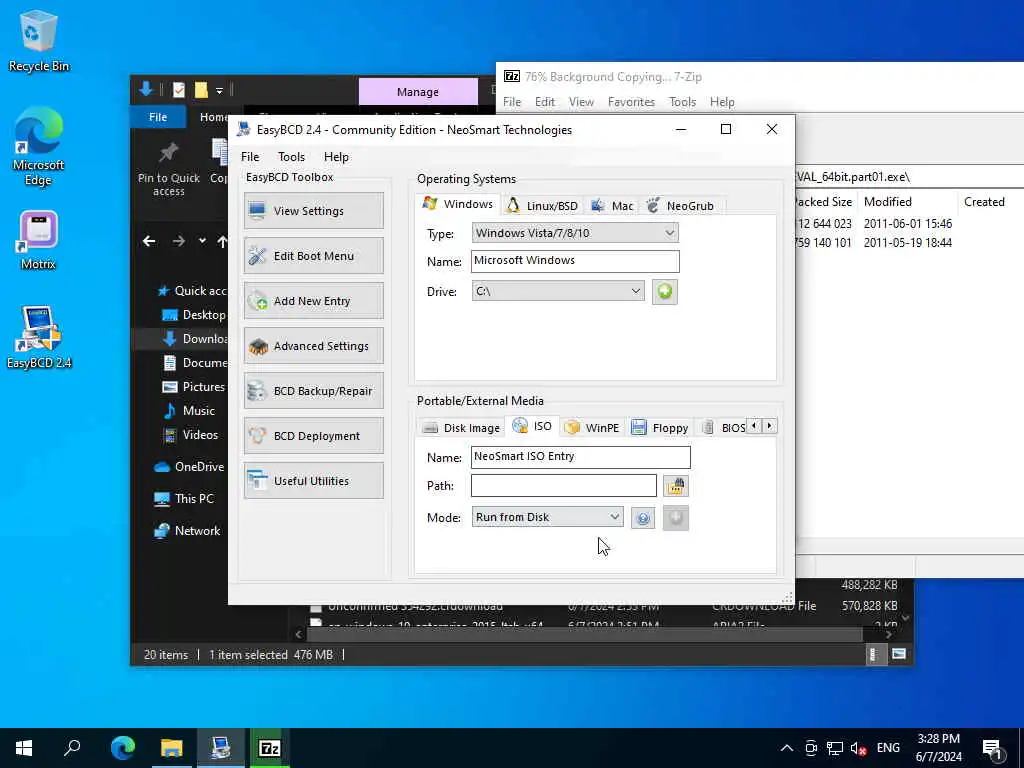Open Useful Utilities section
This screenshot has height=768, width=1024.
click(313, 481)
